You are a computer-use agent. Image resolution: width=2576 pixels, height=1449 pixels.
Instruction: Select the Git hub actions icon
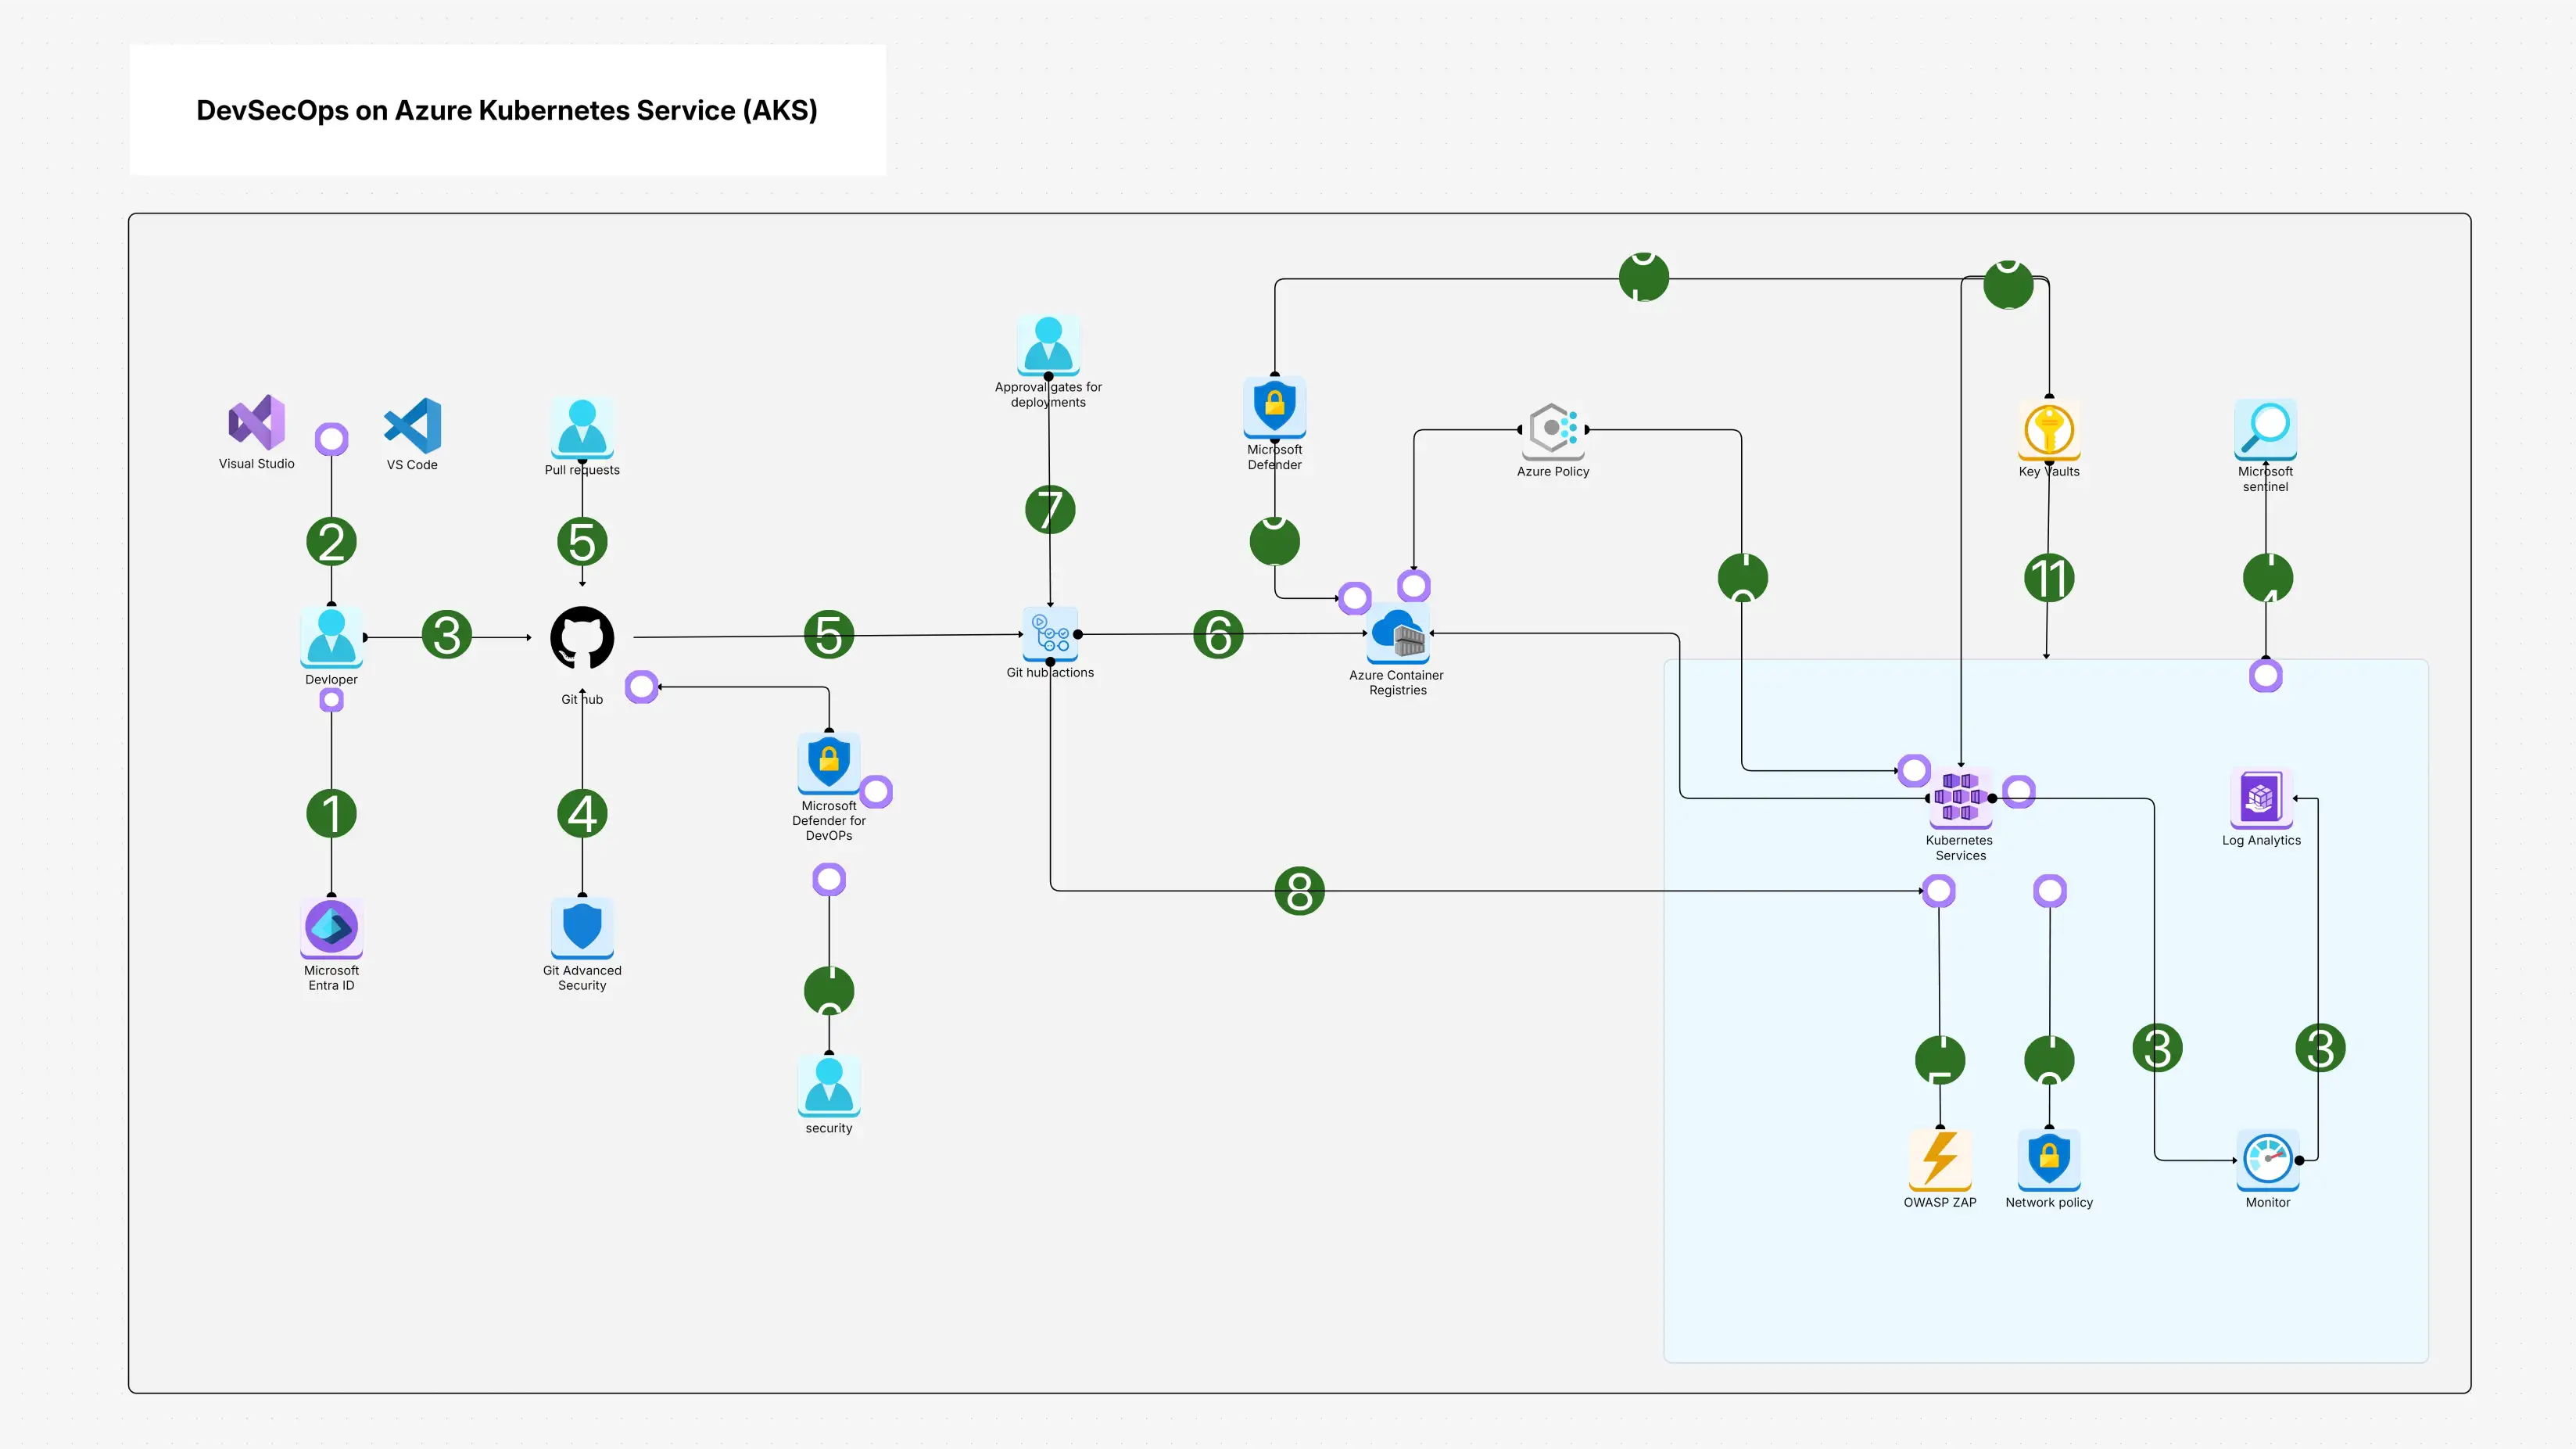click(x=1049, y=635)
